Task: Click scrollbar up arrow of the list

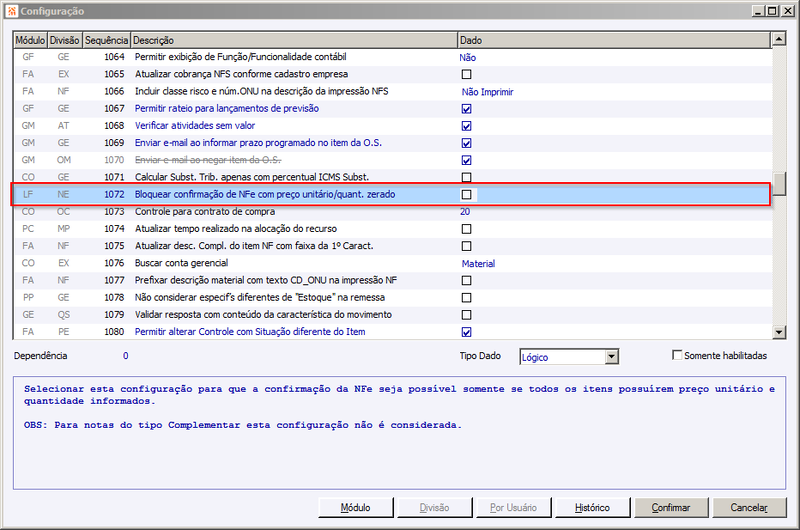Action: (779, 39)
